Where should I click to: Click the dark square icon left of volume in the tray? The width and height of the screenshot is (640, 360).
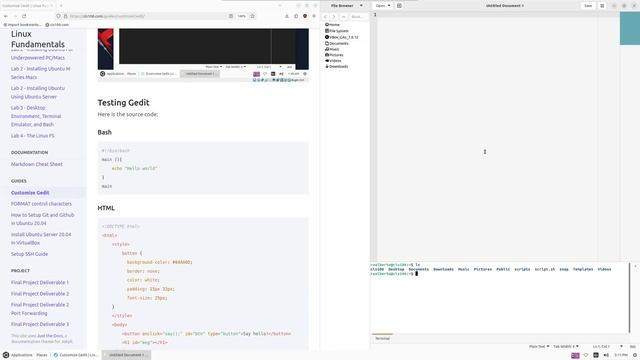click(x=596, y=356)
